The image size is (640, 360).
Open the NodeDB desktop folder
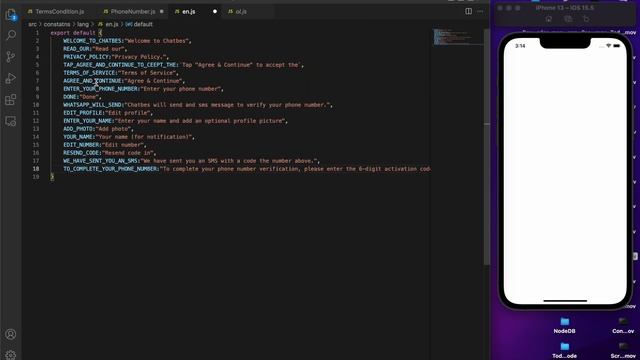click(564, 325)
